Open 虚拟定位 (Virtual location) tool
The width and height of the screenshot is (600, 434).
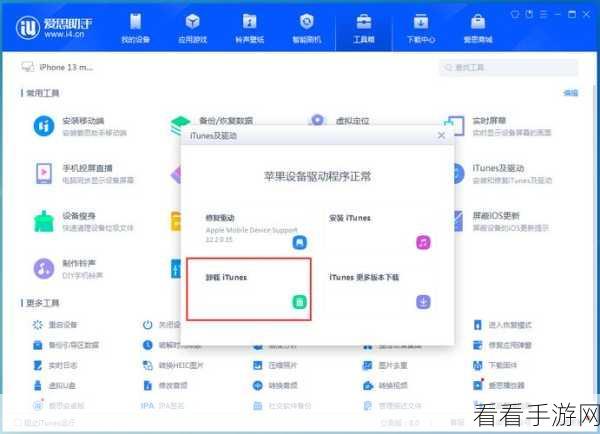click(x=340, y=121)
